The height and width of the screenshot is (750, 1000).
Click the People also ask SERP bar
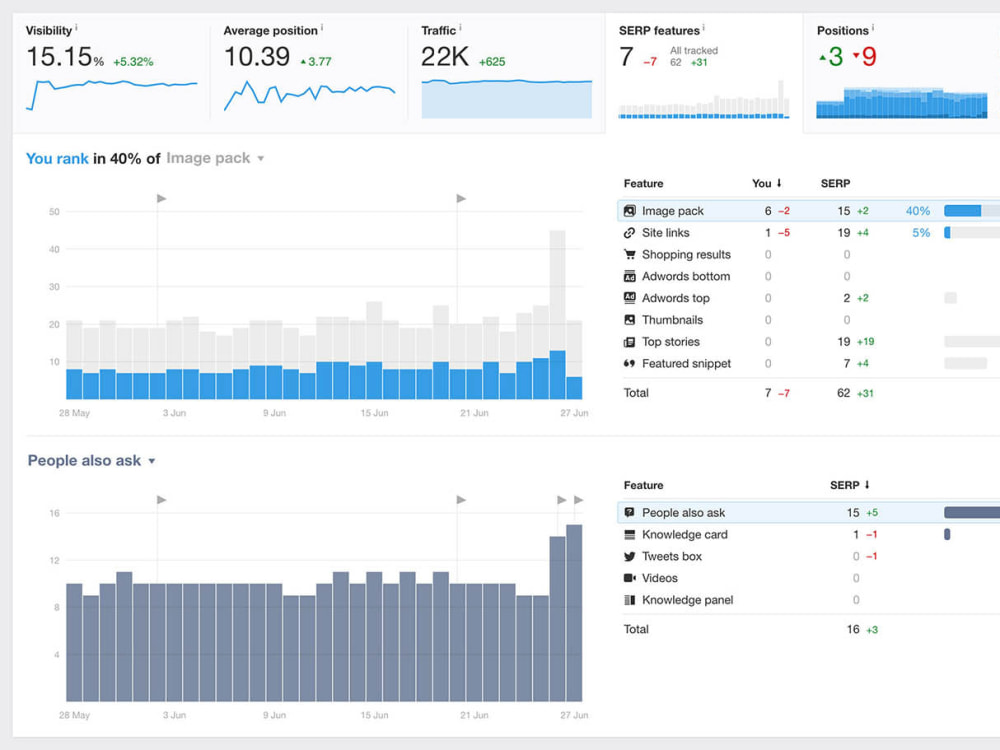pos(972,512)
